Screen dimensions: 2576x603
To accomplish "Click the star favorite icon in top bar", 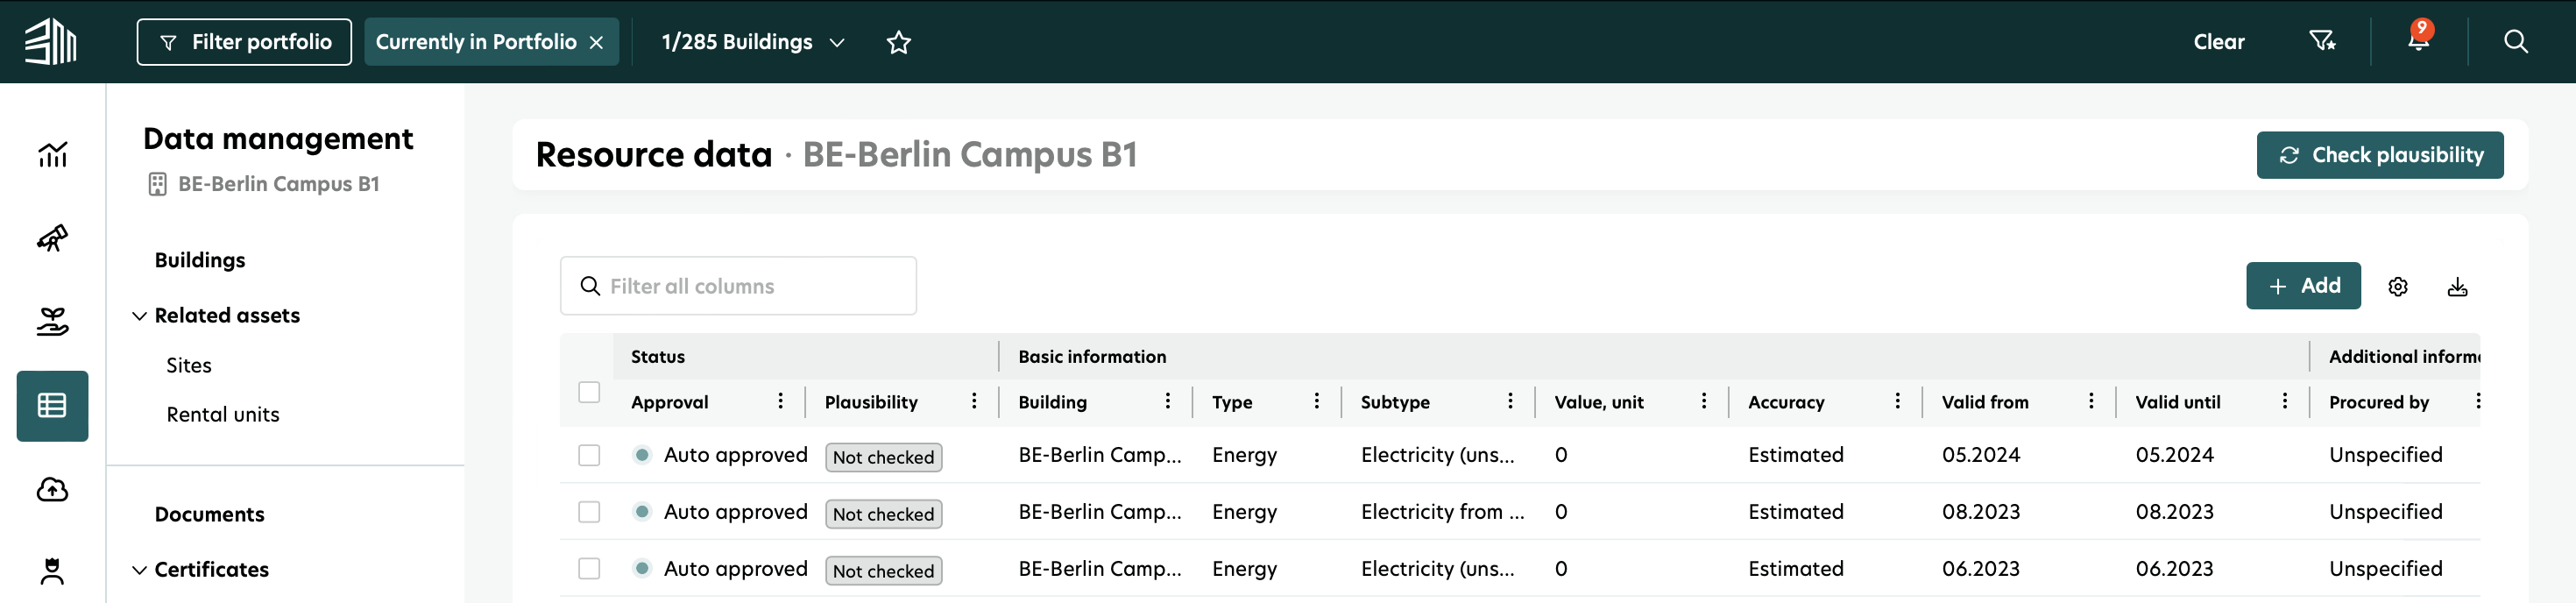I will (899, 42).
